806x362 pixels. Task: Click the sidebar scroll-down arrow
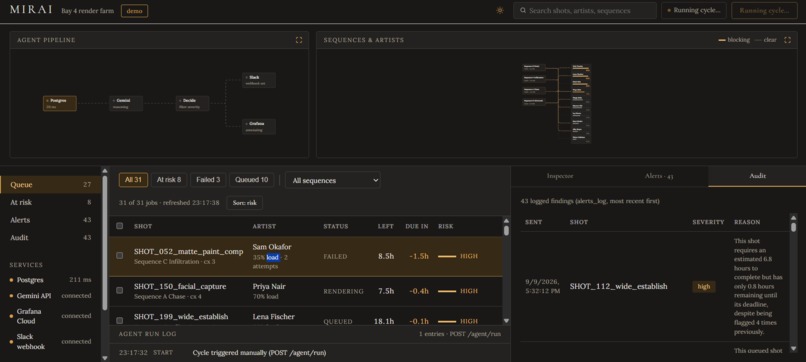point(105,357)
